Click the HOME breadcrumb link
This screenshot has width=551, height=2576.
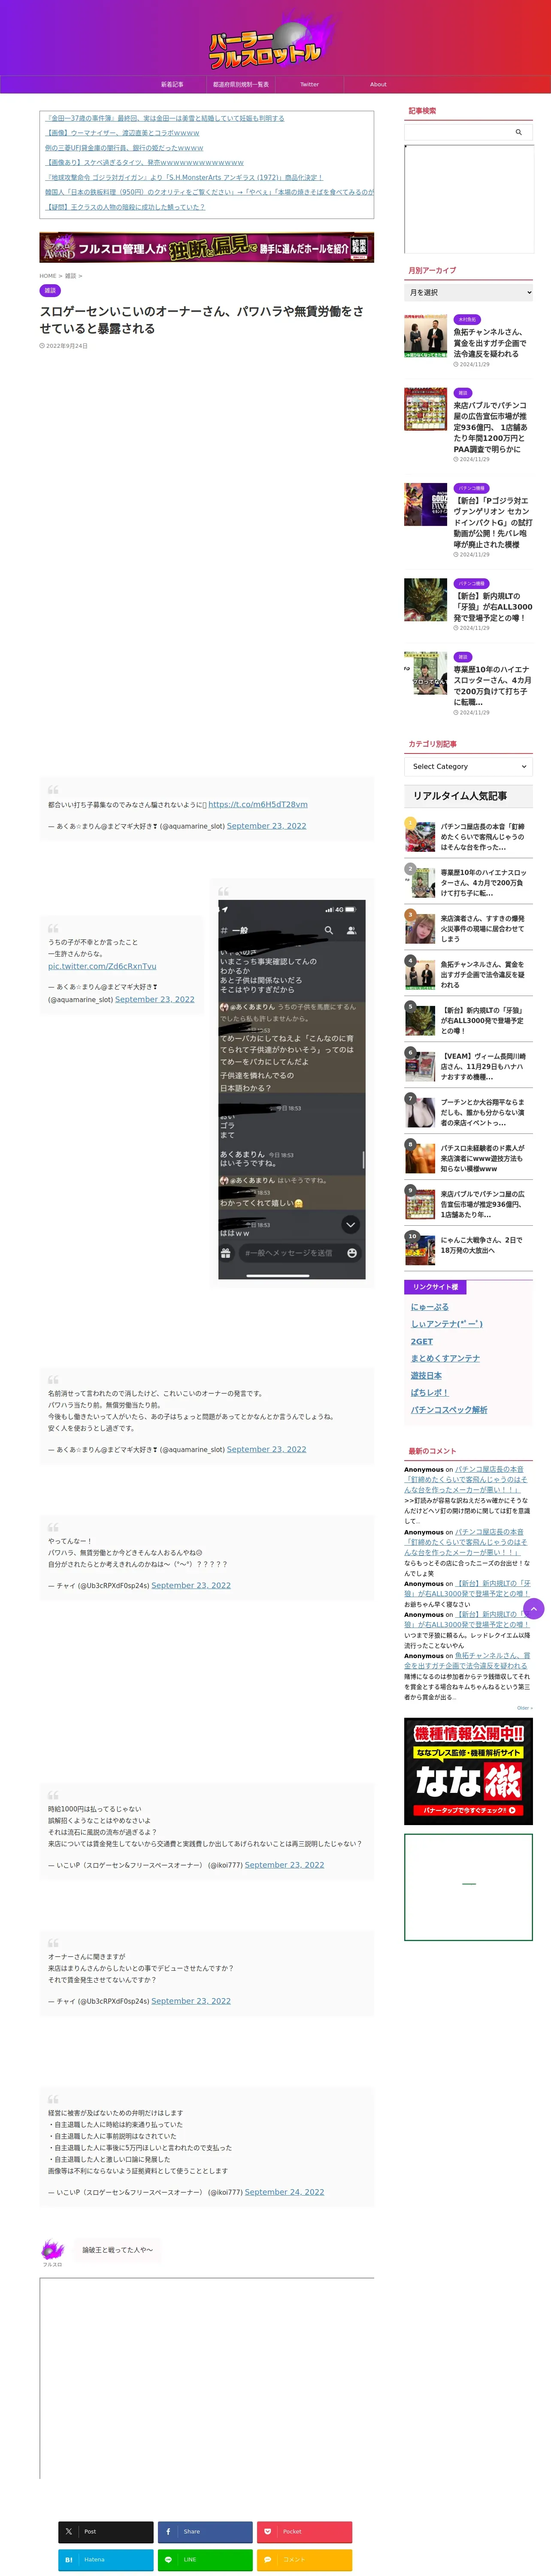point(48,276)
